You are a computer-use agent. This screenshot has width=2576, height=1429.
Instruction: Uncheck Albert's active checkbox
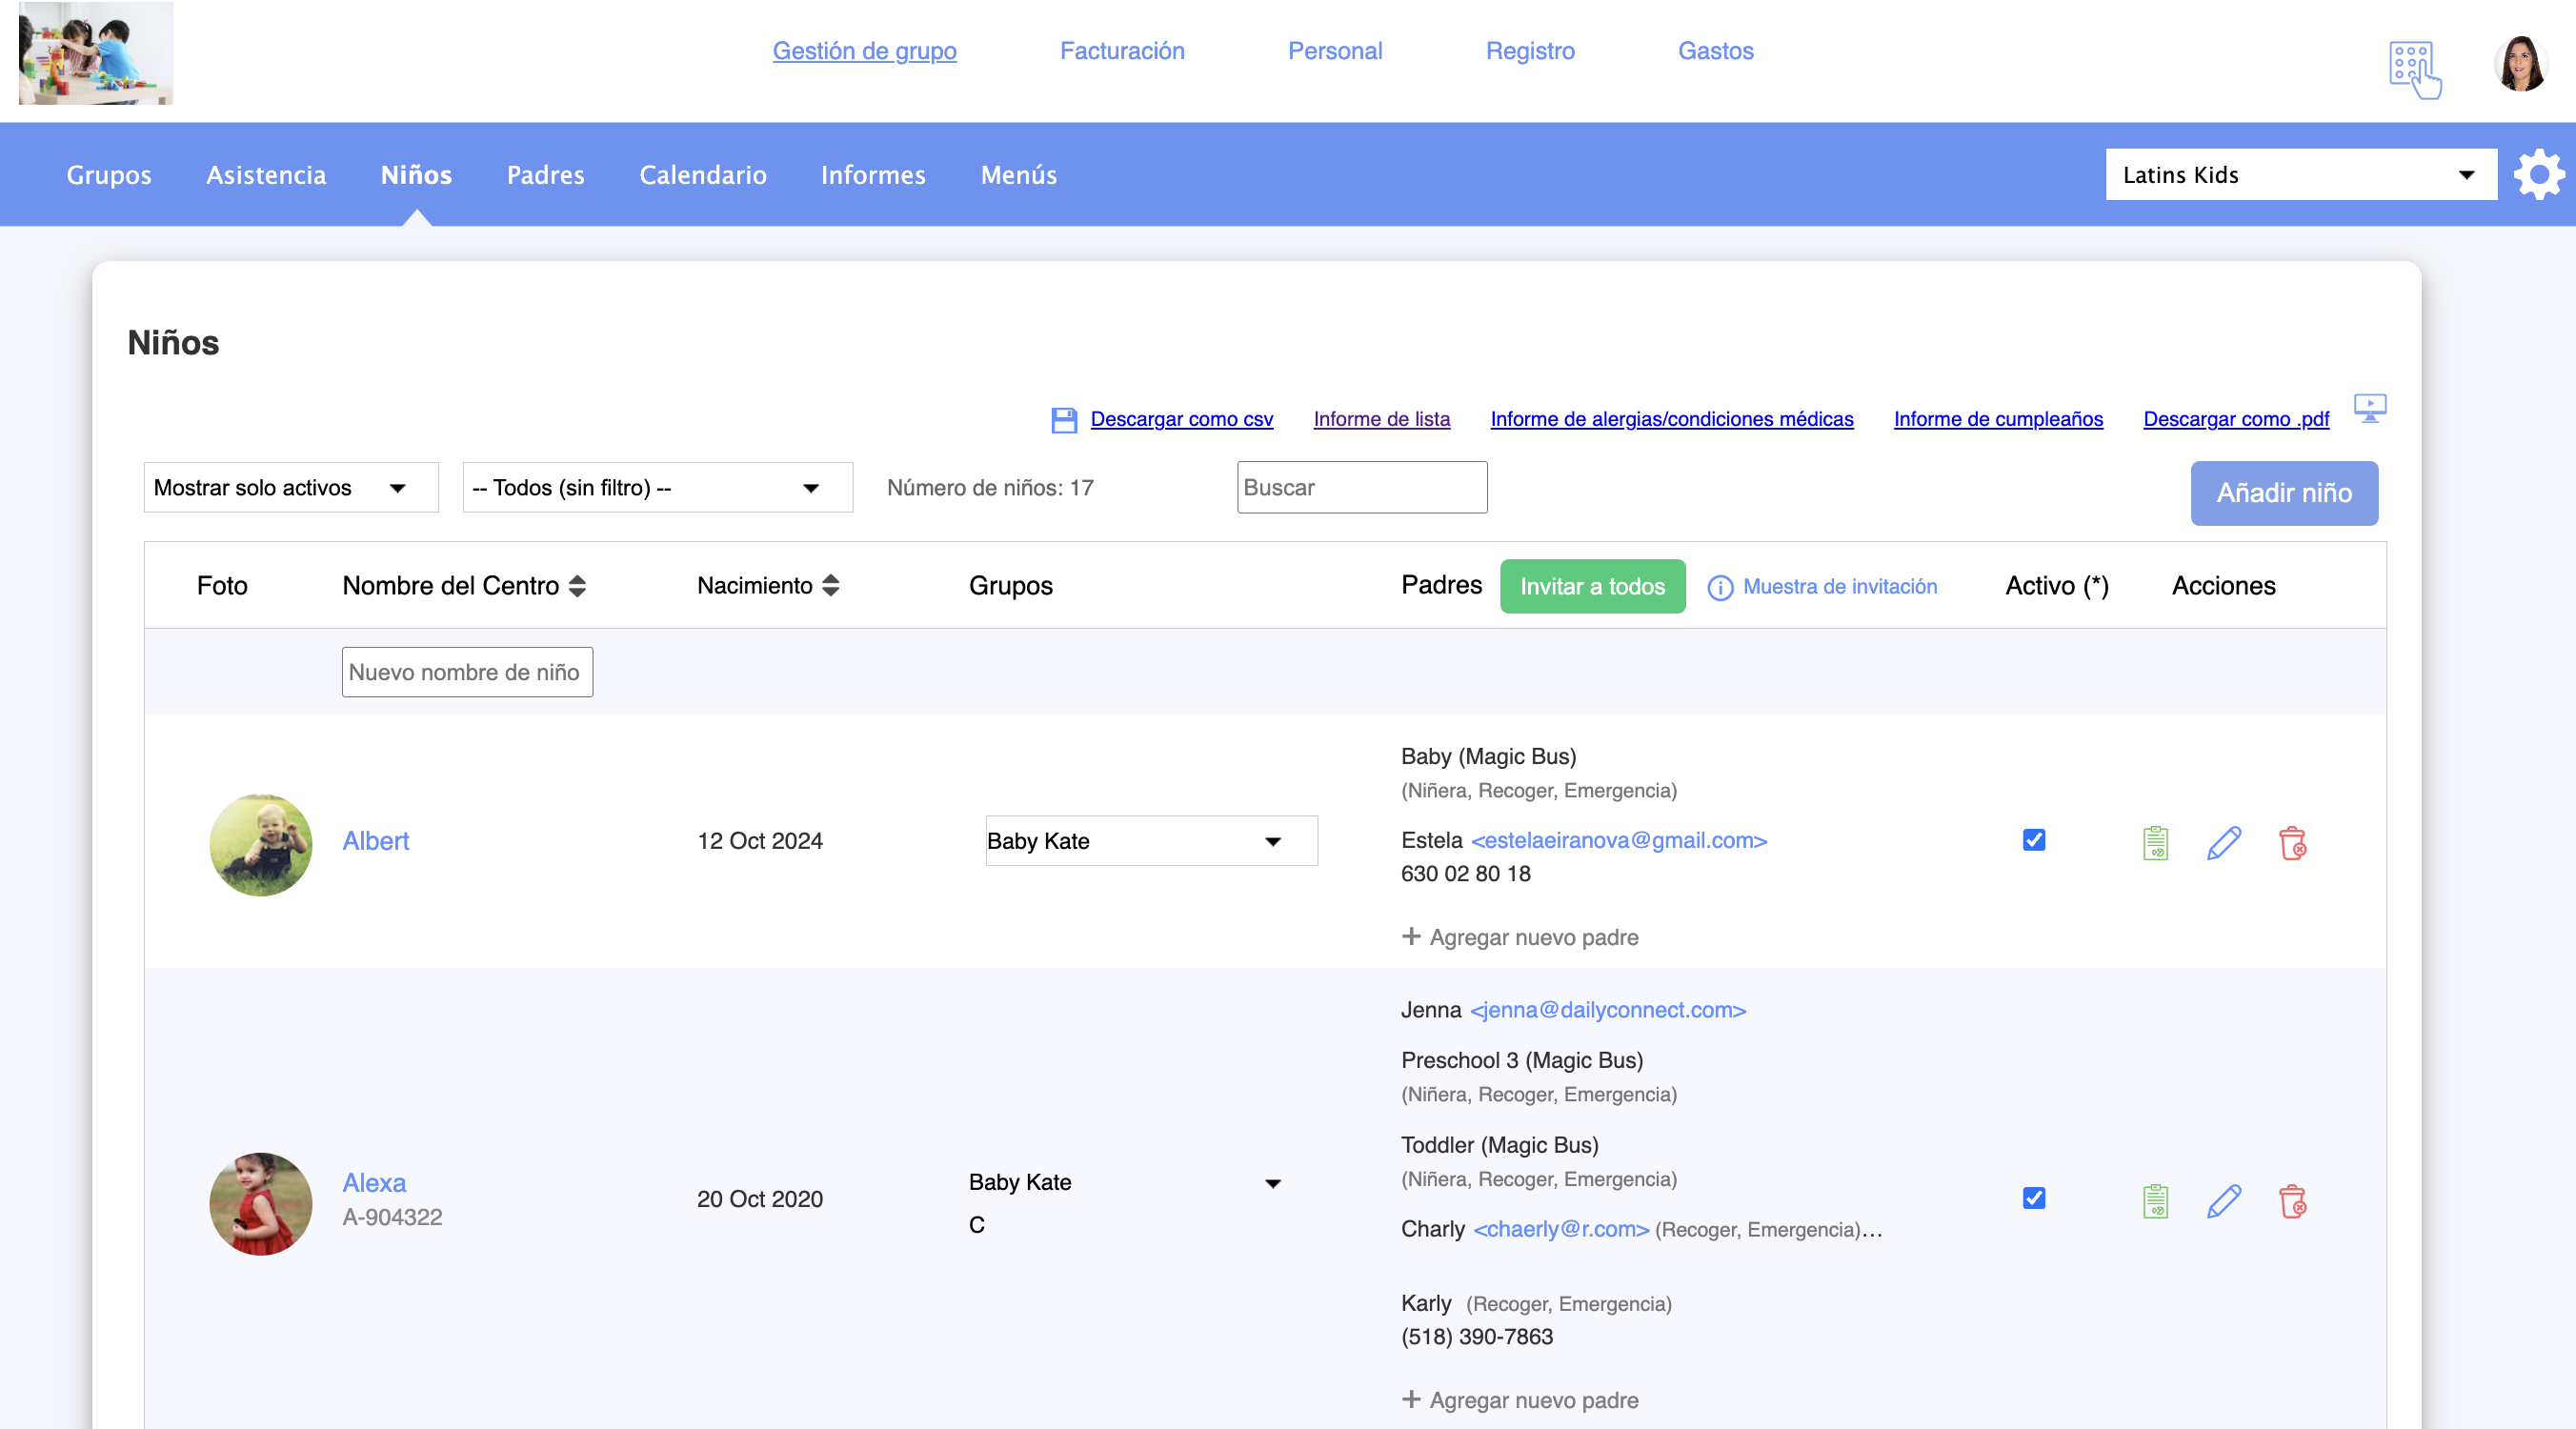pos(2033,840)
